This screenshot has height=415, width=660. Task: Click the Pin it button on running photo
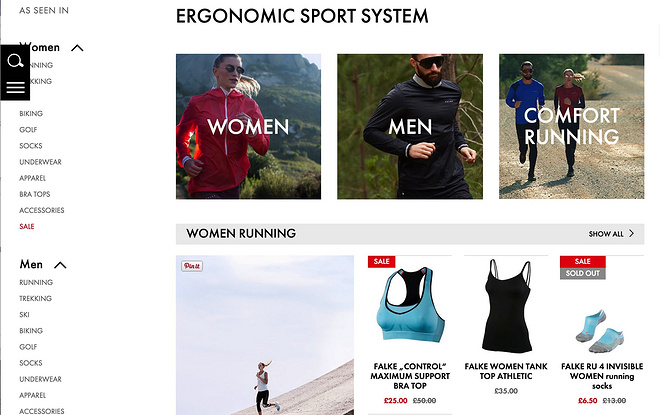tap(192, 266)
